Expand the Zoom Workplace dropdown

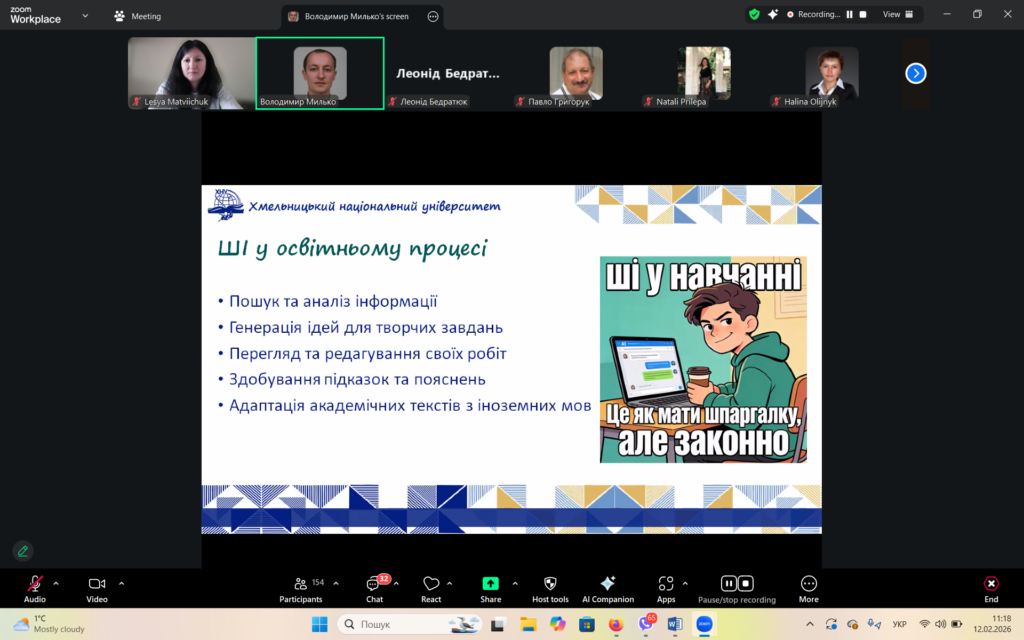(84, 16)
